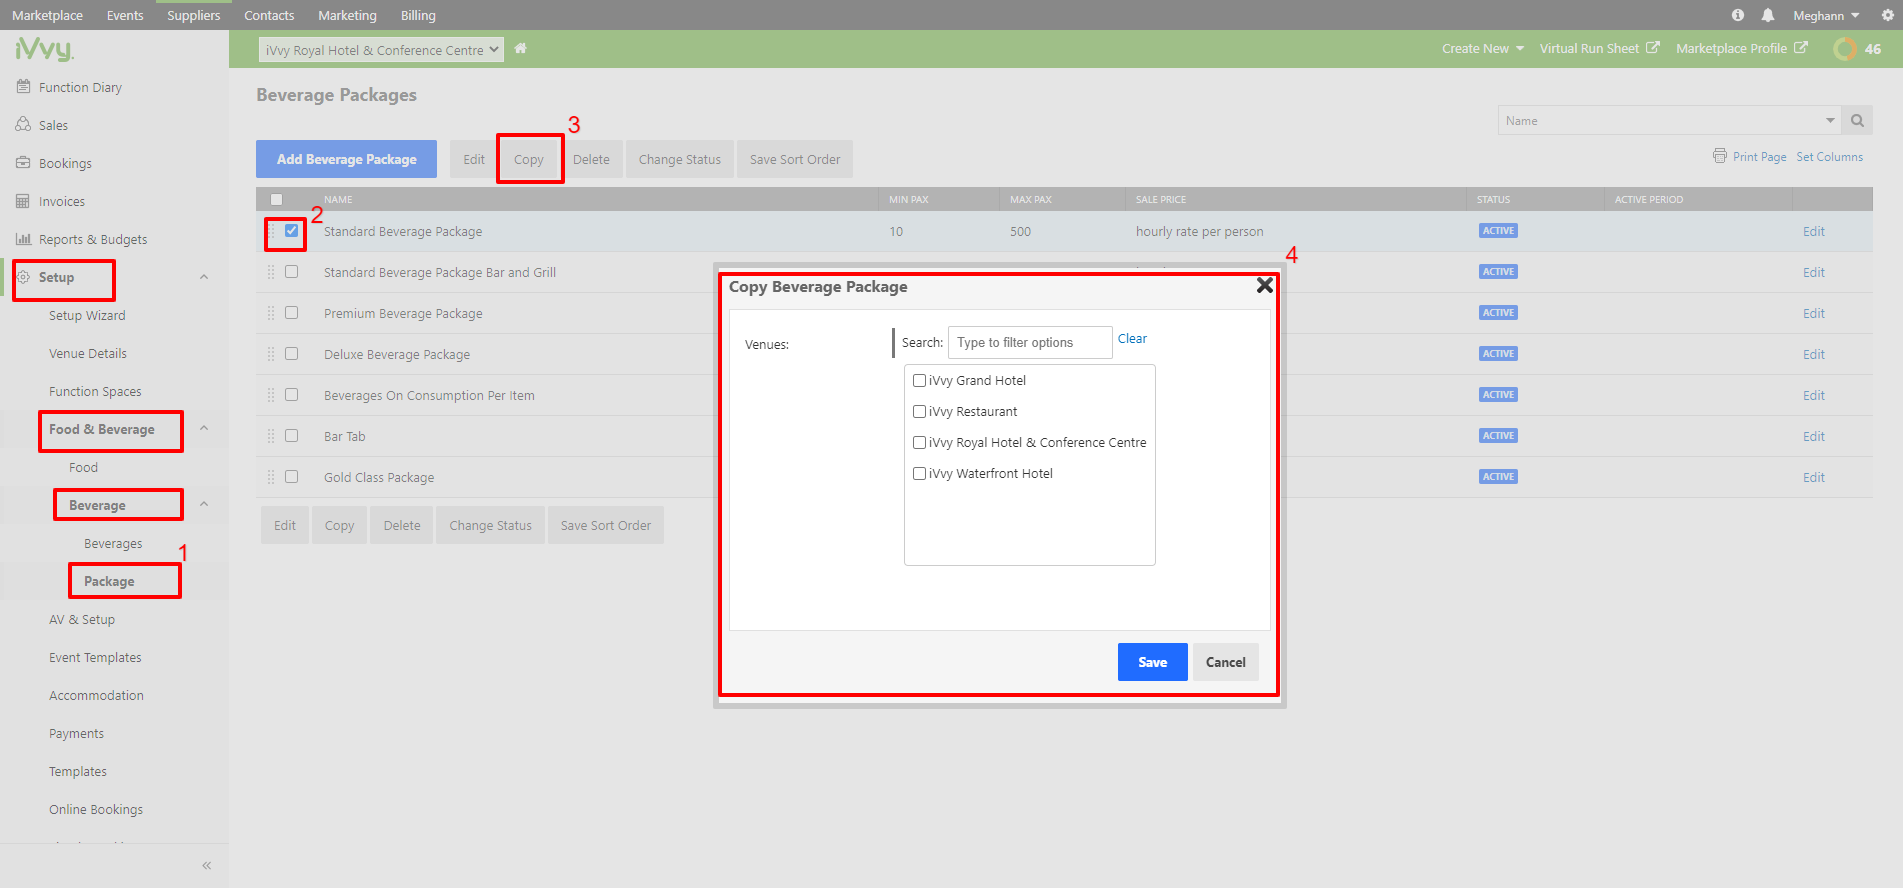Go to venue home icon
This screenshot has width=1903, height=888.
520,48
